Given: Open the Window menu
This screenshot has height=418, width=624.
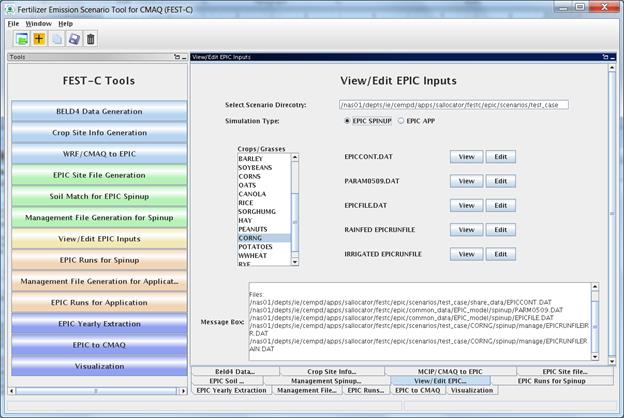Looking at the screenshot, I should coord(39,23).
